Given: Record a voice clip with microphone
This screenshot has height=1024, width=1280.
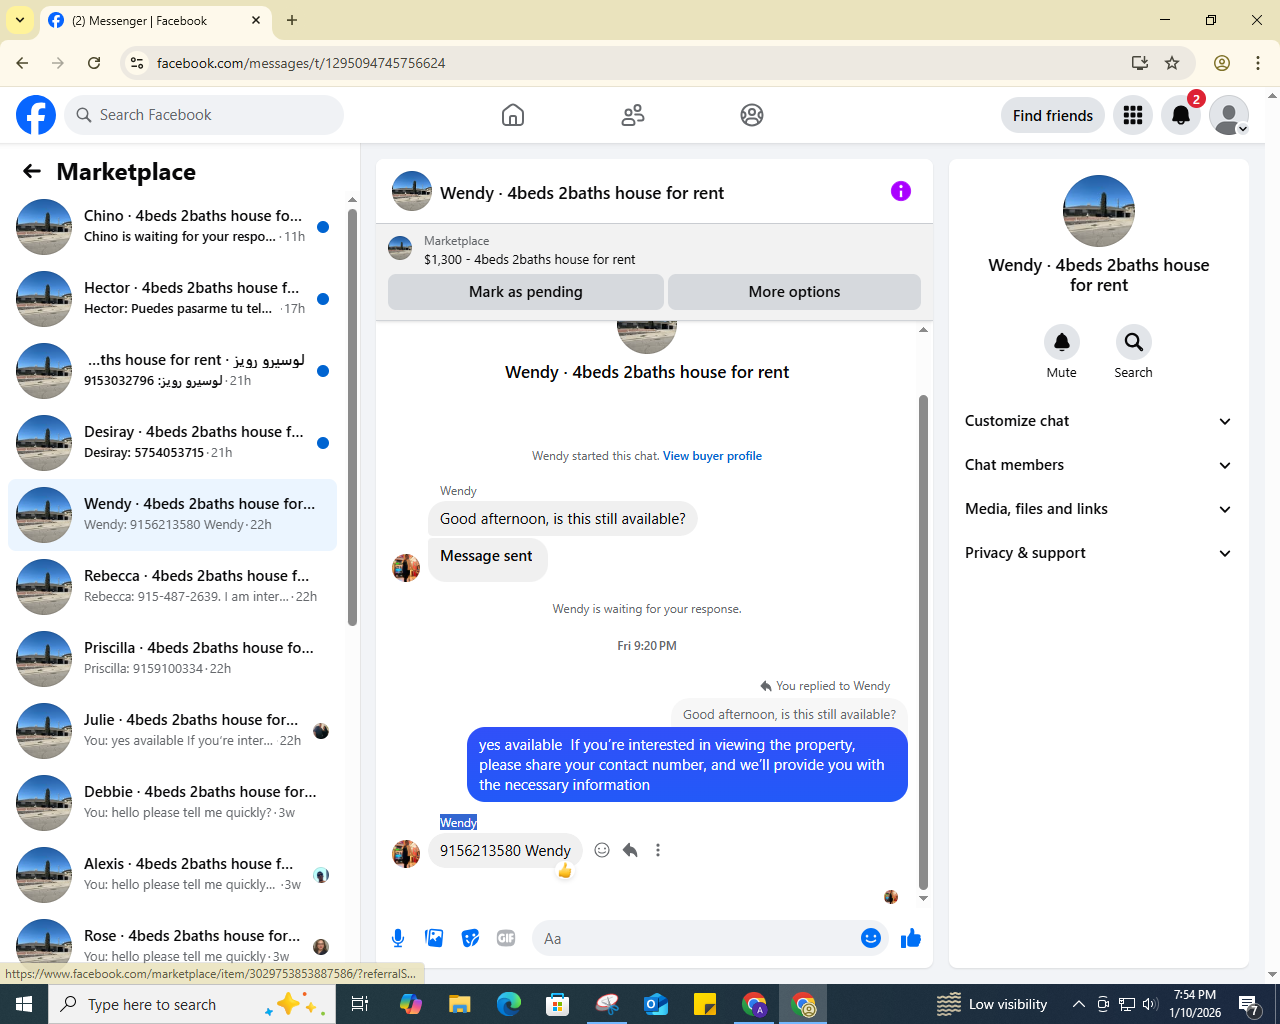Looking at the screenshot, I should tap(398, 938).
